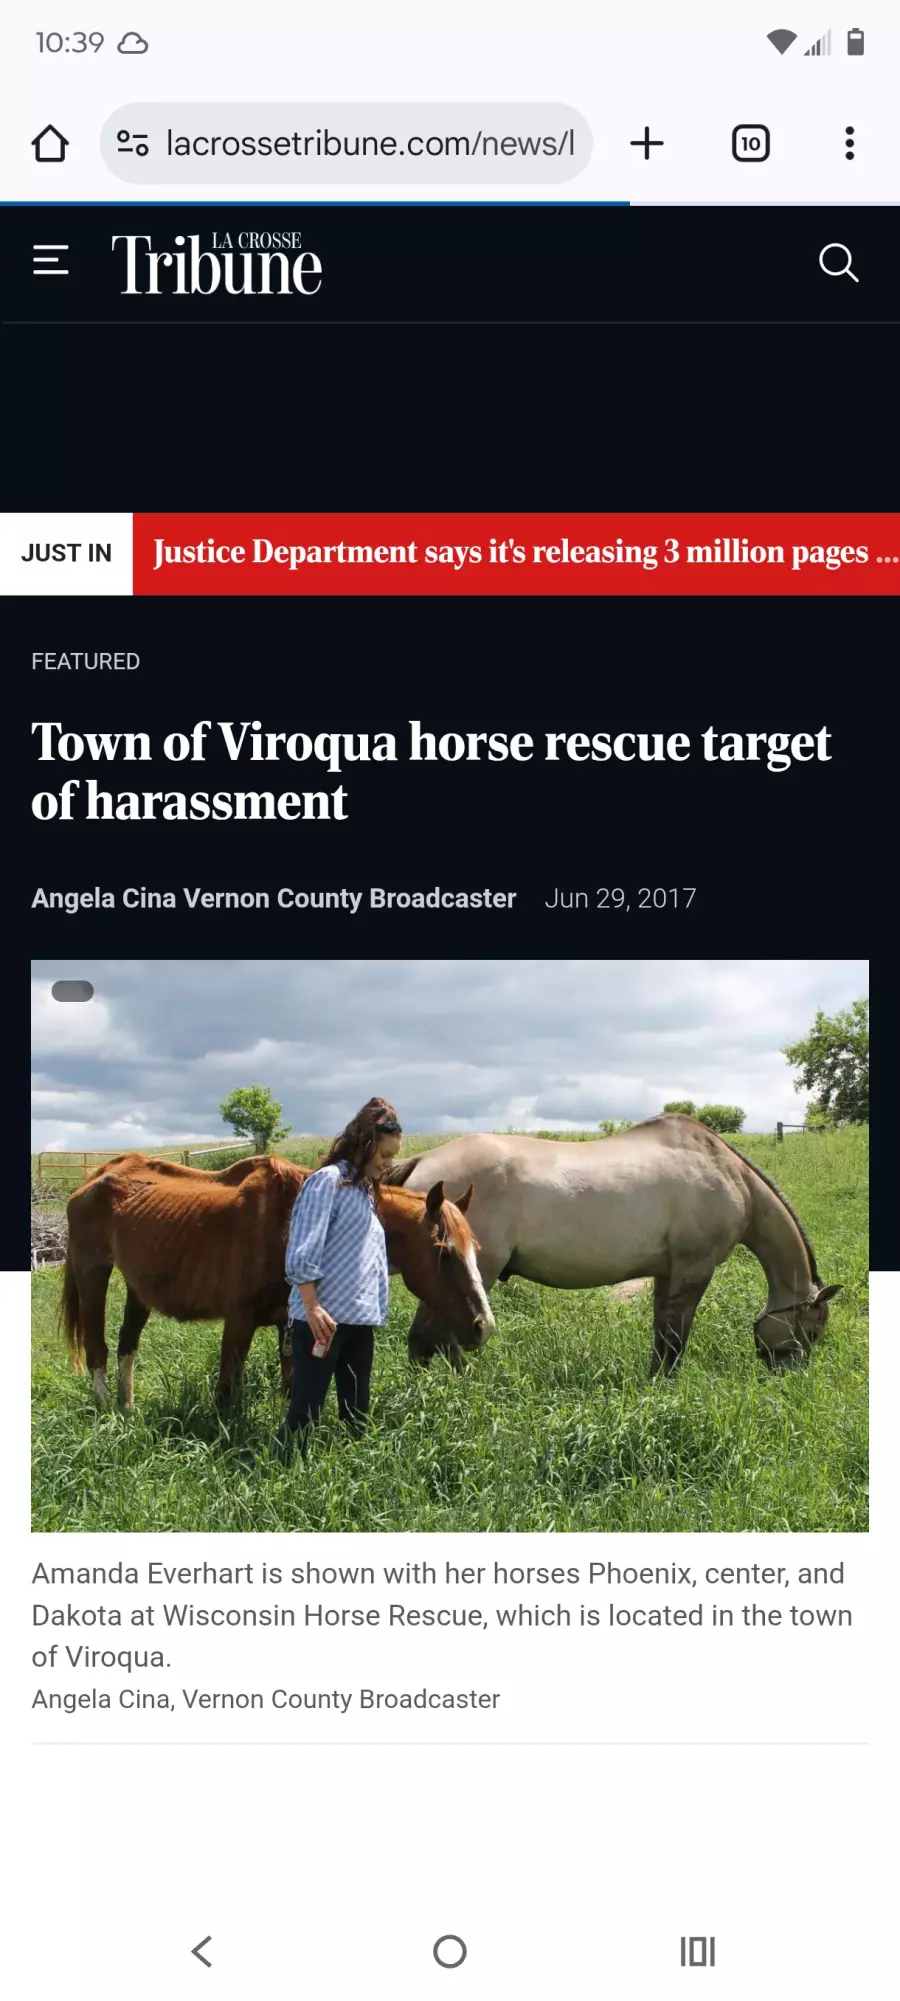This screenshot has height=2001, width=900.
Task: Tap the article headline about Viroqua horse rescue
Action: pyautogui.click(x=431, y=771)
